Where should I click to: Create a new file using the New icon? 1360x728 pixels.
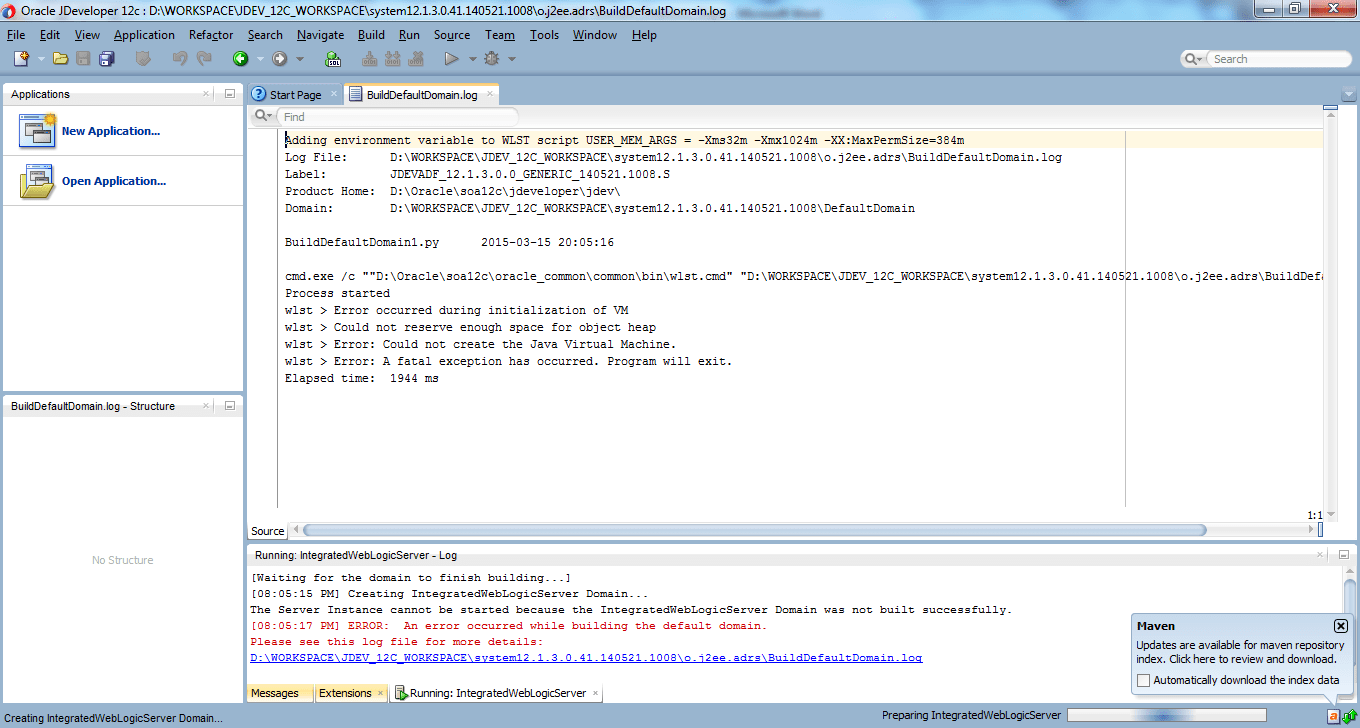(x=20, y=58)
